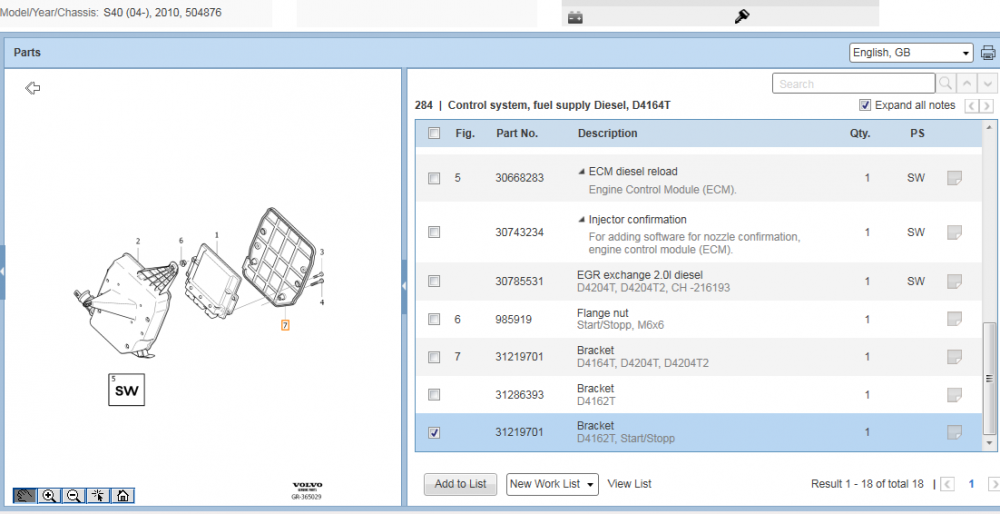Check the box for Bracket 31286393
The height and width of the screenshot is (514, 1000).
coord(434,395)
